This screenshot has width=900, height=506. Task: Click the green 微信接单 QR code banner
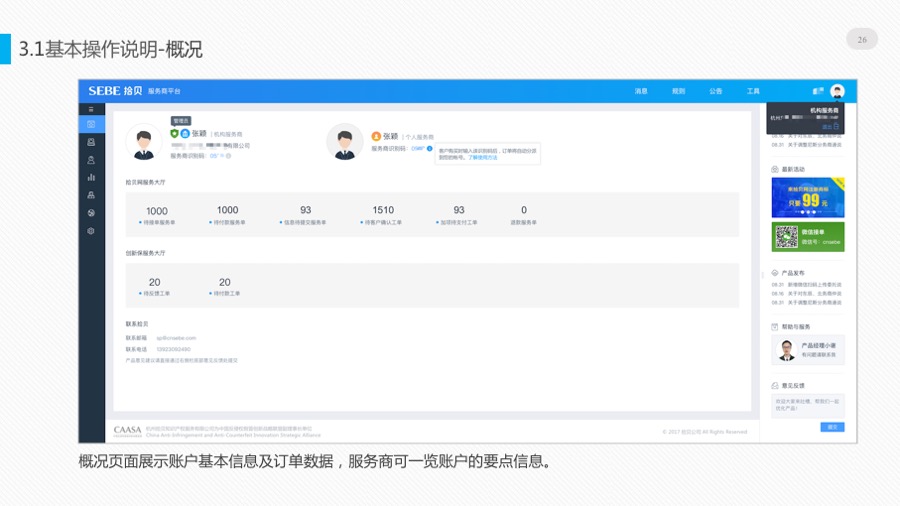click(808, 236)
